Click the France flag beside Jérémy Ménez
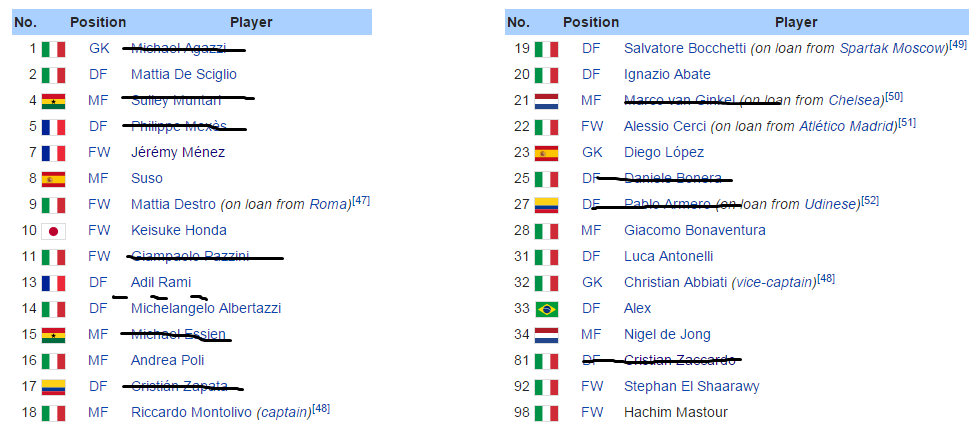 pos(53,153)
